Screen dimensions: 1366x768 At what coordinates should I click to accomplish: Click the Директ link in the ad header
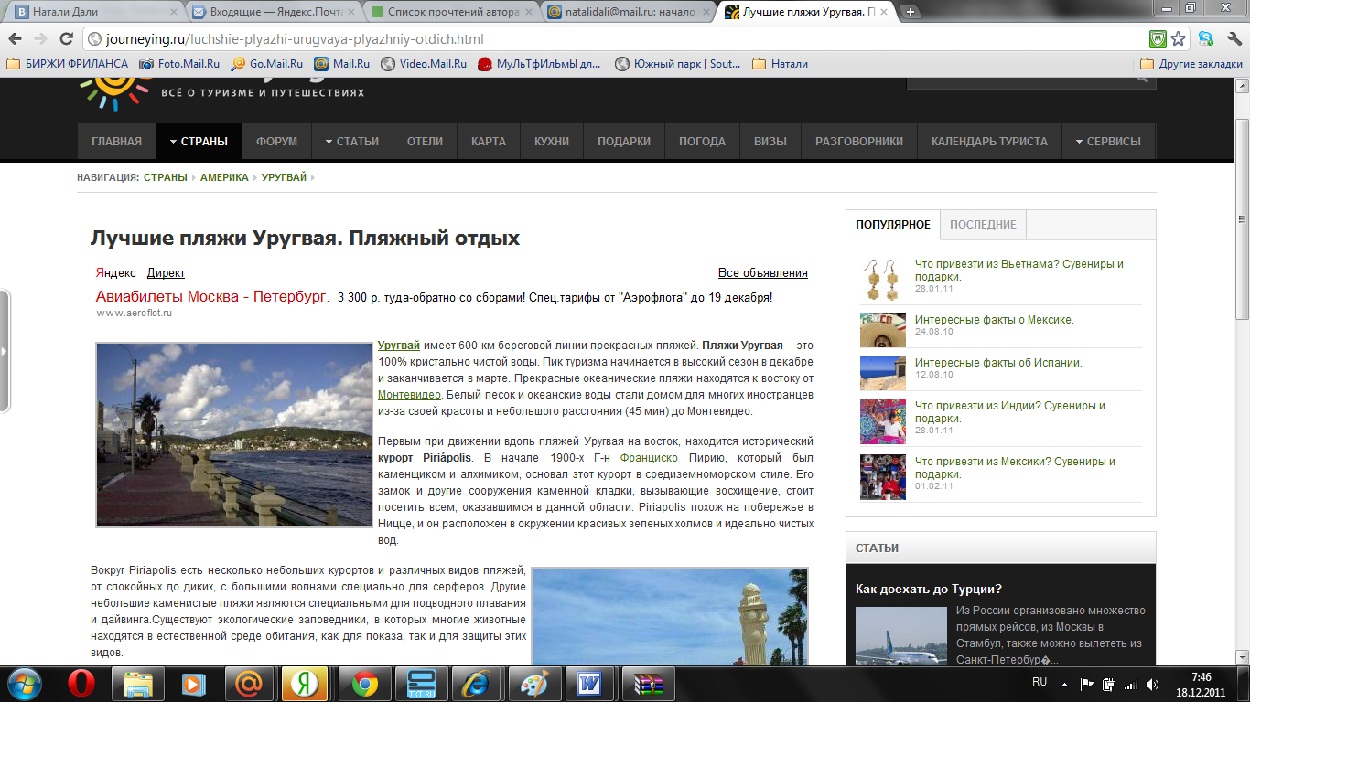coord(165,273)
